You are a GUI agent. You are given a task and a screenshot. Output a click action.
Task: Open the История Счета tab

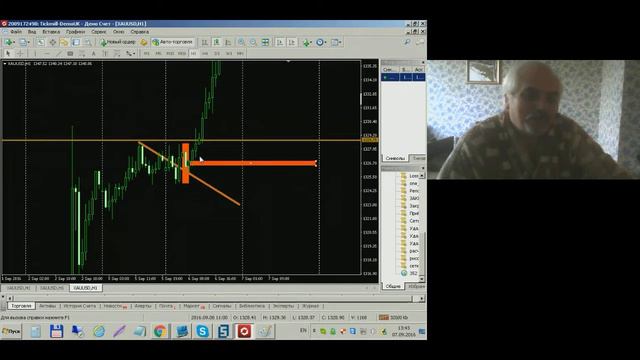point(79,306)
